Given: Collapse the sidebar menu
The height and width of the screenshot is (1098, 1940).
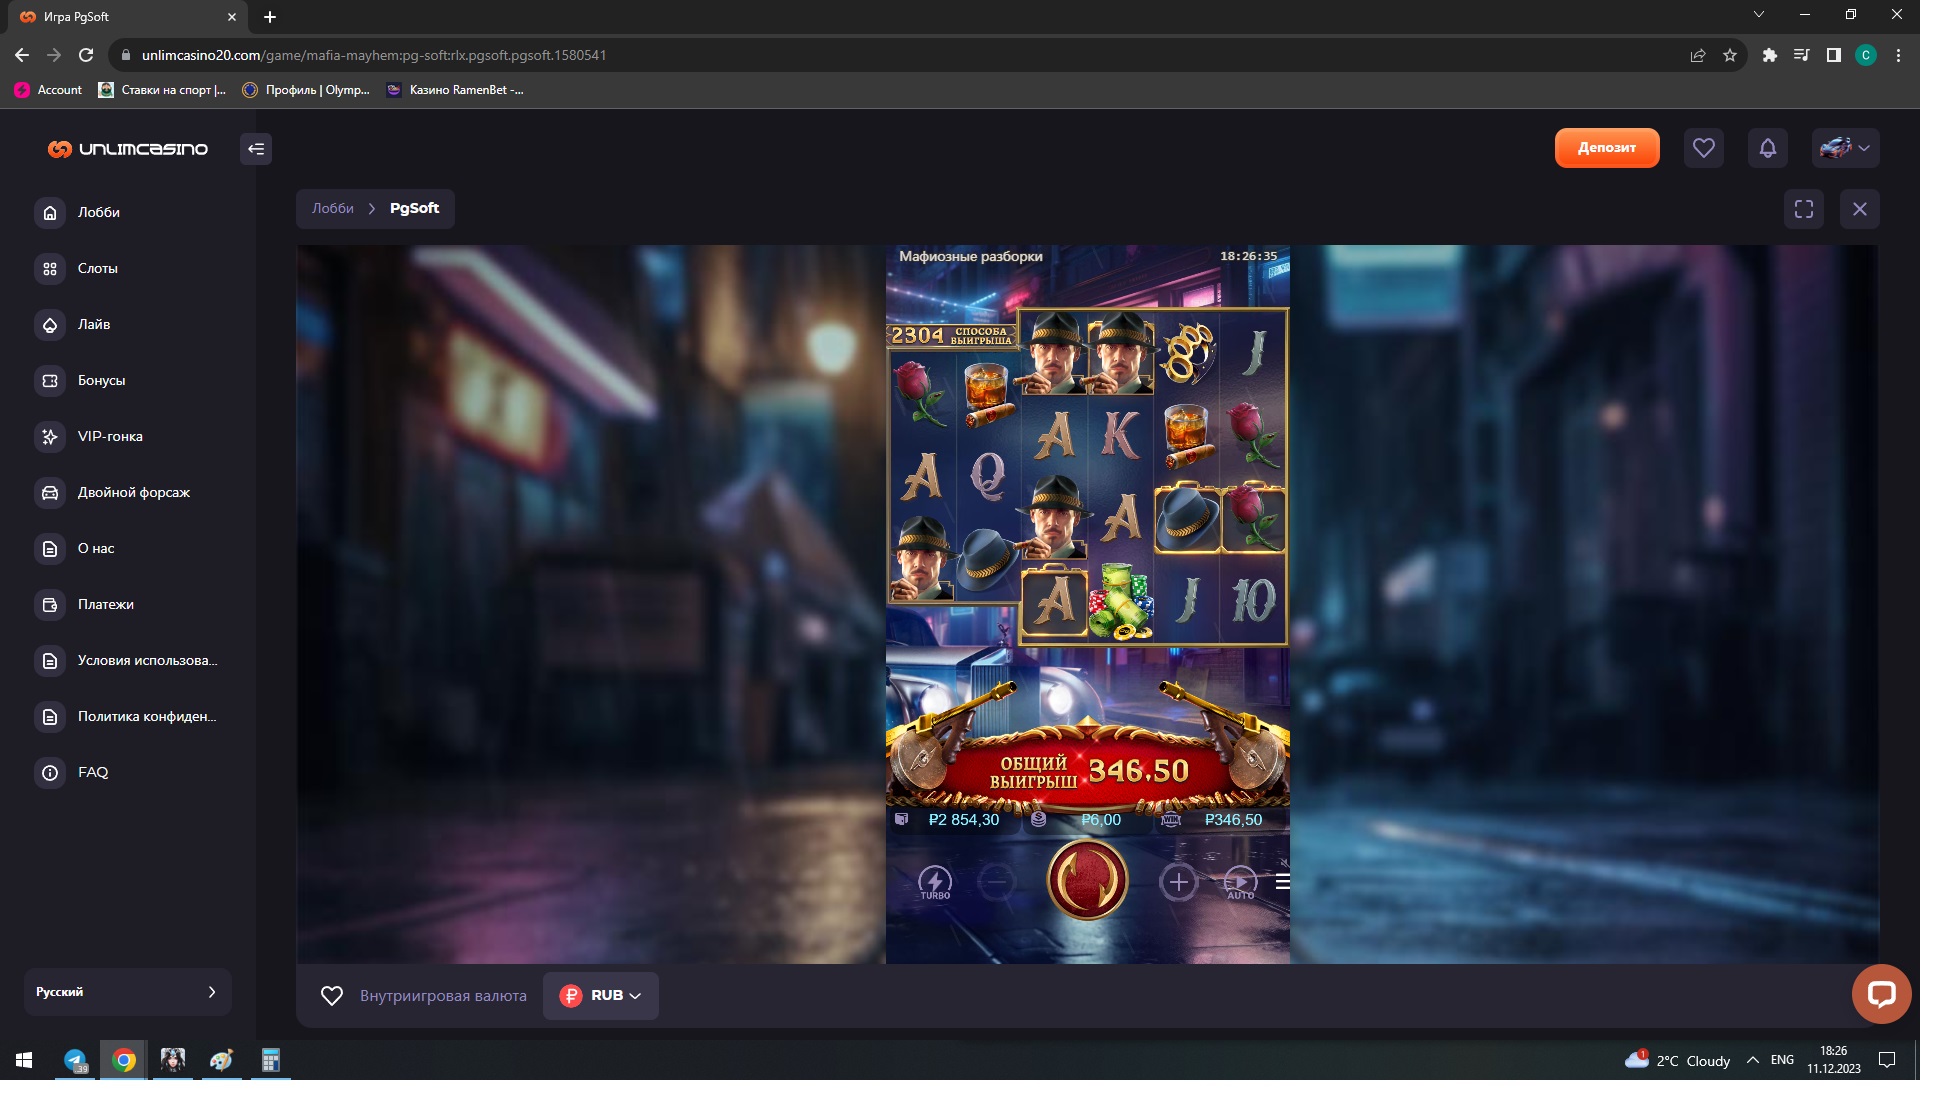Looking at the screenshot, I should [x=256, y=149].
